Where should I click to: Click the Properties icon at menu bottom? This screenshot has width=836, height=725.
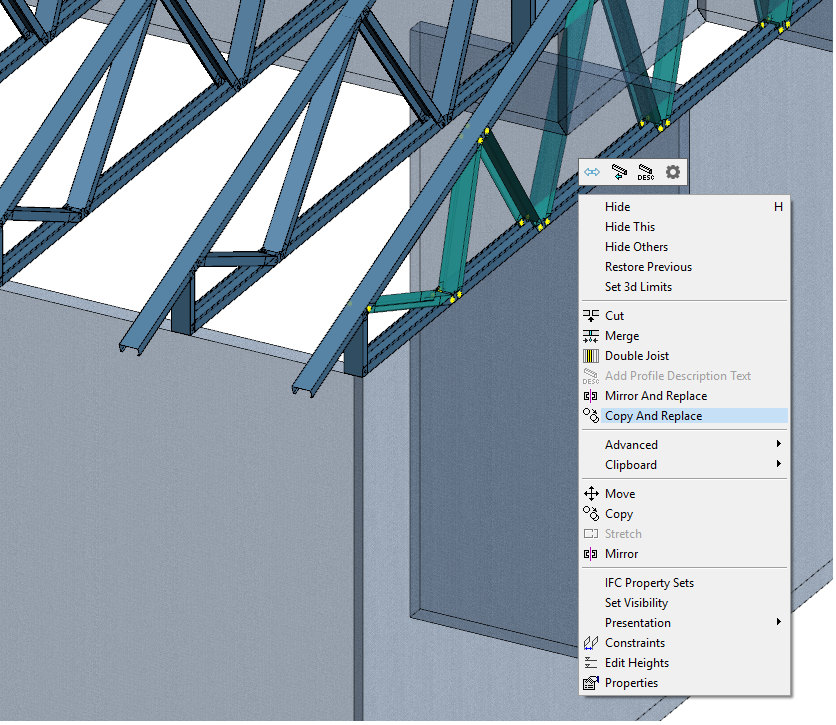(x=590, y=683)
